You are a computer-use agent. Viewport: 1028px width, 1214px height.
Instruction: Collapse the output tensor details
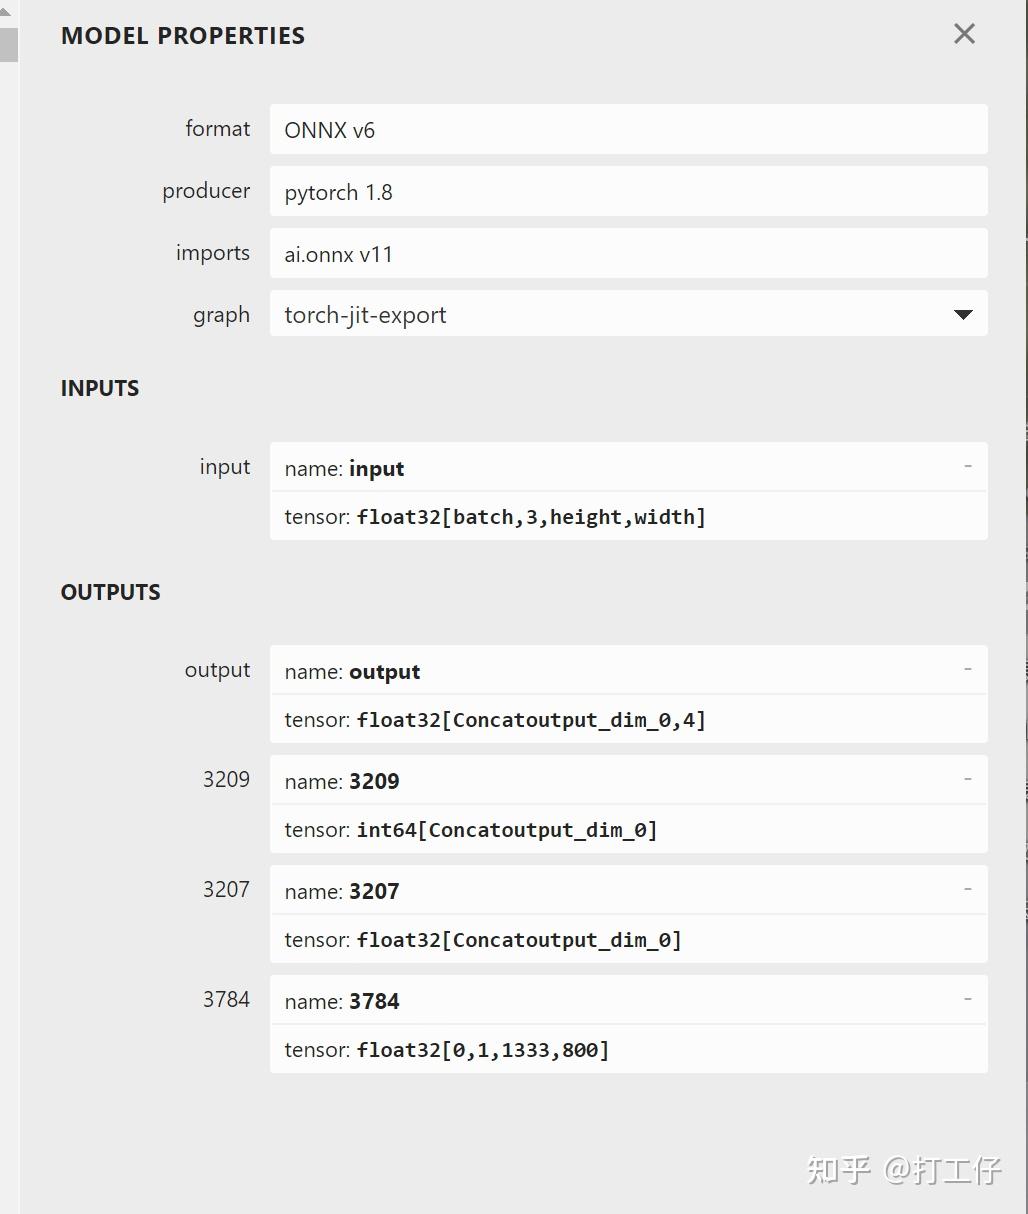pyautogui.click(x=966, y=670)
